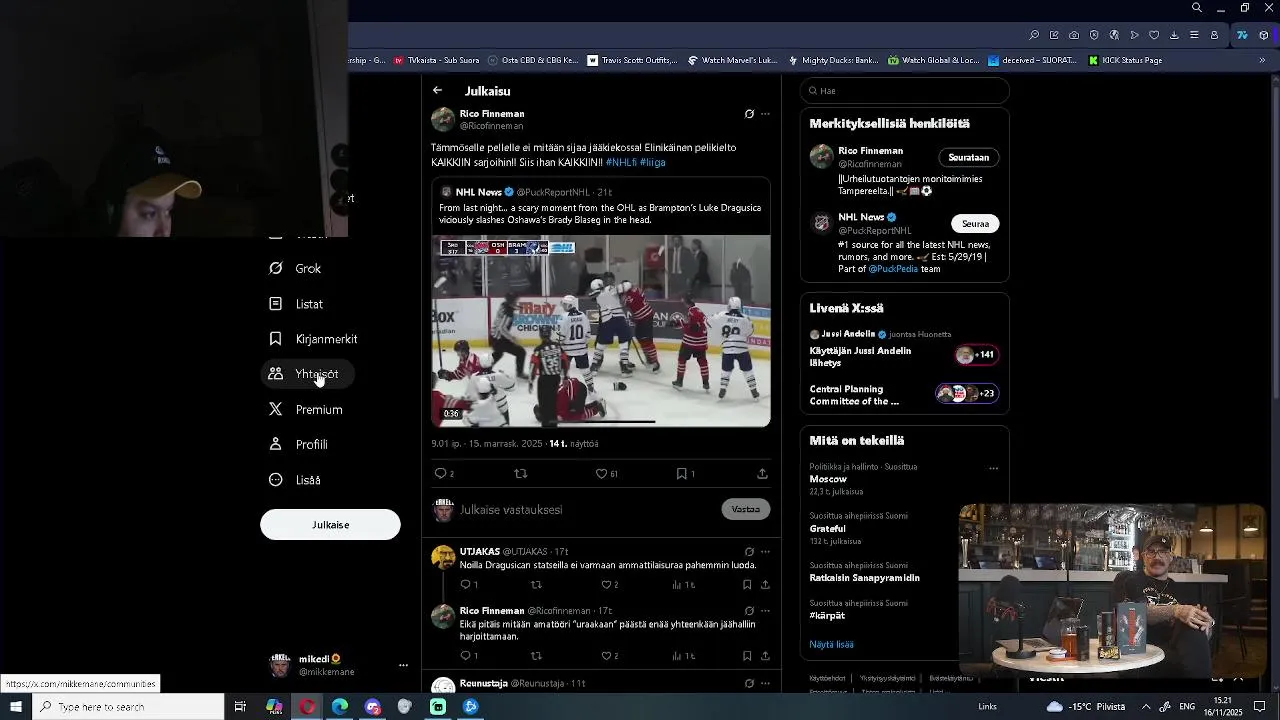This screenshot has height=720, width=1280.
Task: Open Central Planning Committee live space
Action: click(904, 394)
